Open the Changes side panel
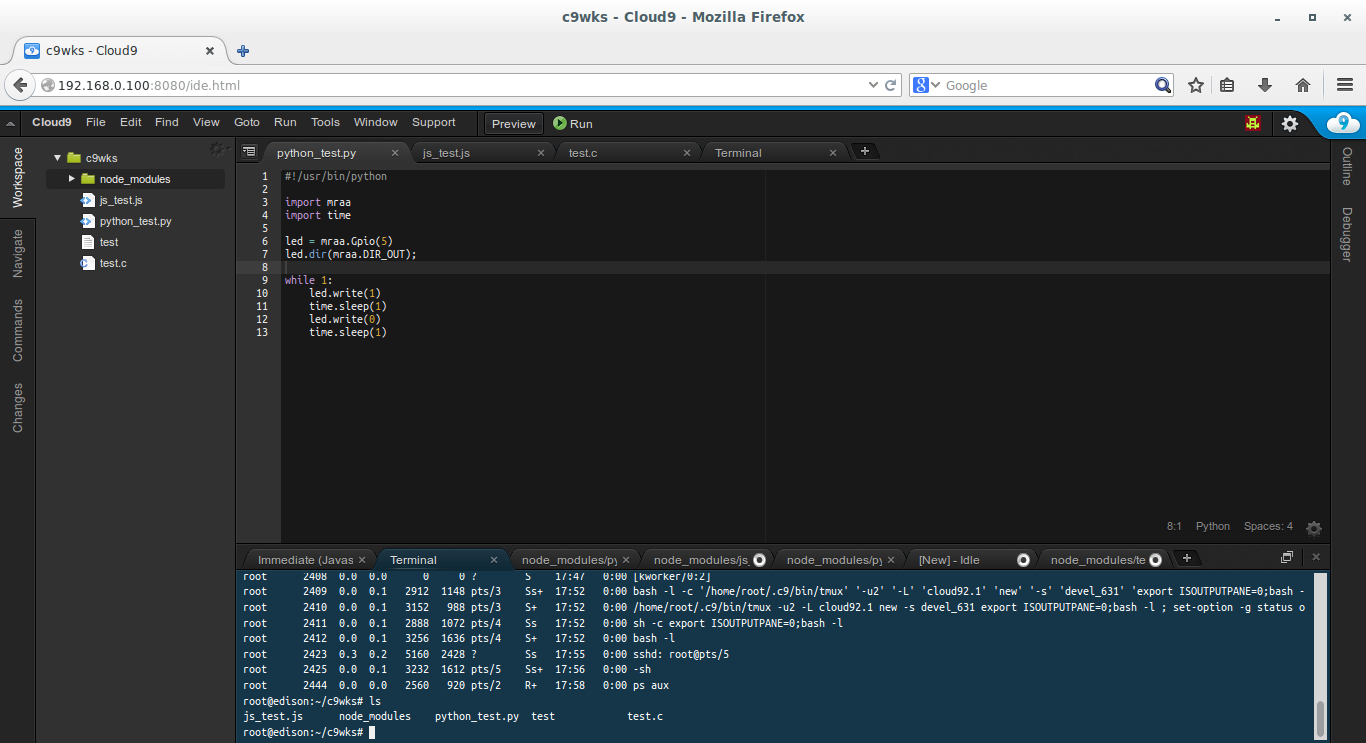This screenshot has width=1366, height=743. [x=17, y=408]
